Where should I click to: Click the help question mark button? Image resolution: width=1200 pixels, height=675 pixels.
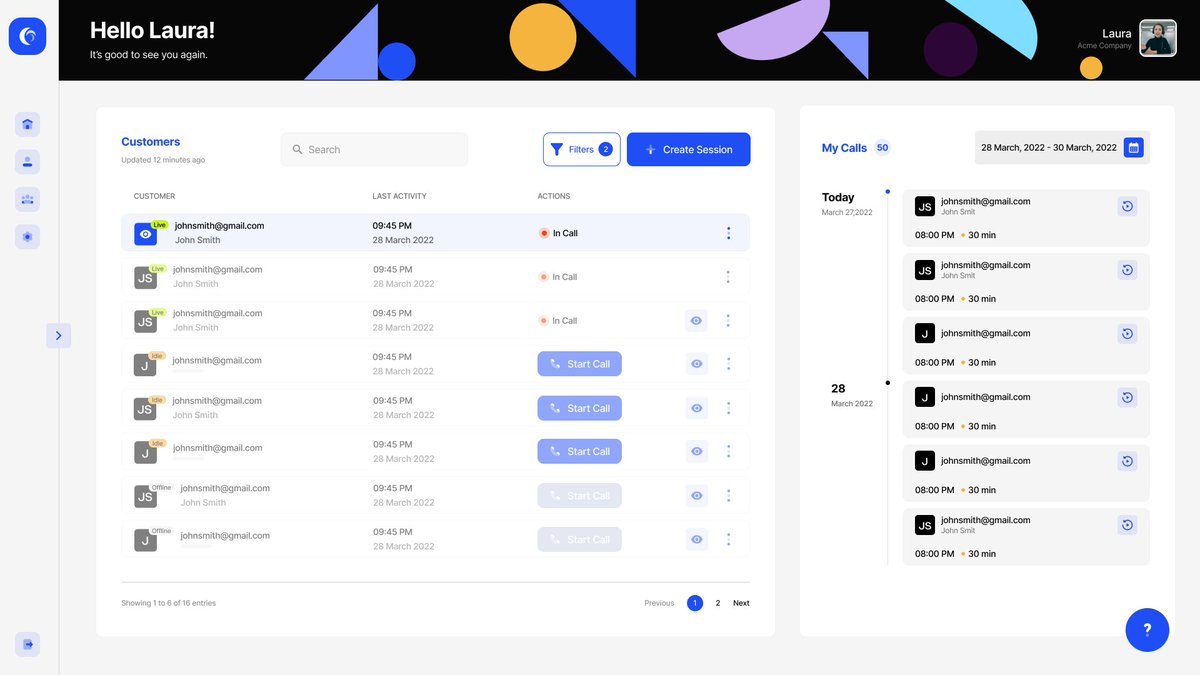(x=1147, y=630)
